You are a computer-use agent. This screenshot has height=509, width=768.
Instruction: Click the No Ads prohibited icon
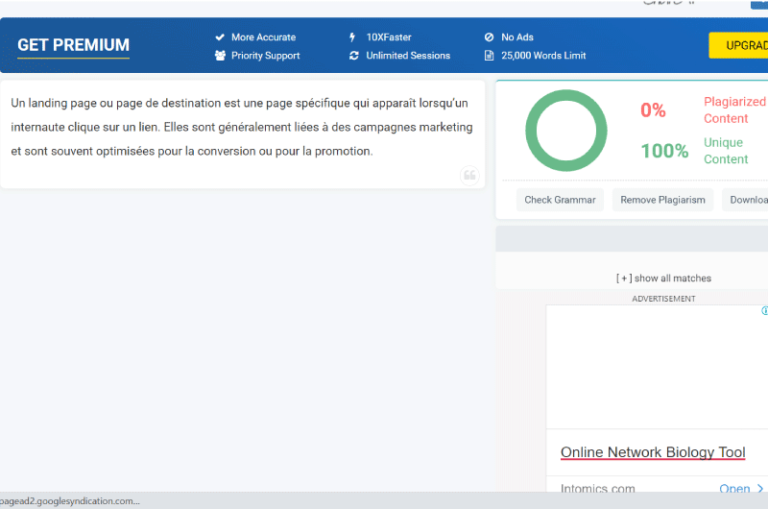point(489,37)
